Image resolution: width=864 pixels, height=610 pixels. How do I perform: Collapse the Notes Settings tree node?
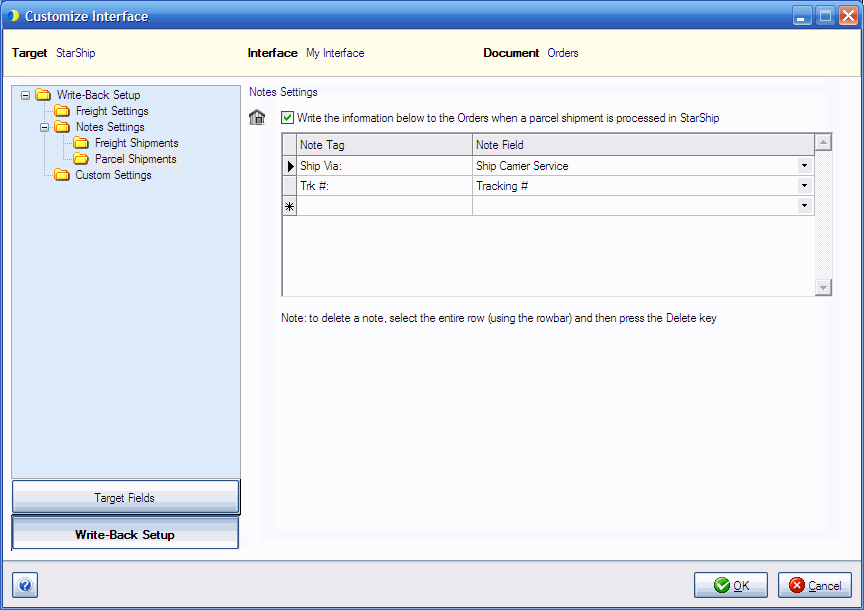tap(45, 127)
